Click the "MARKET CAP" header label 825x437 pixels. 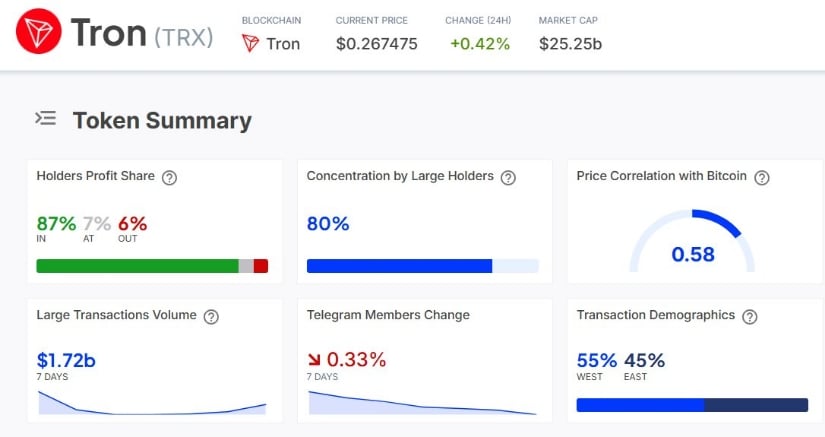568,21
